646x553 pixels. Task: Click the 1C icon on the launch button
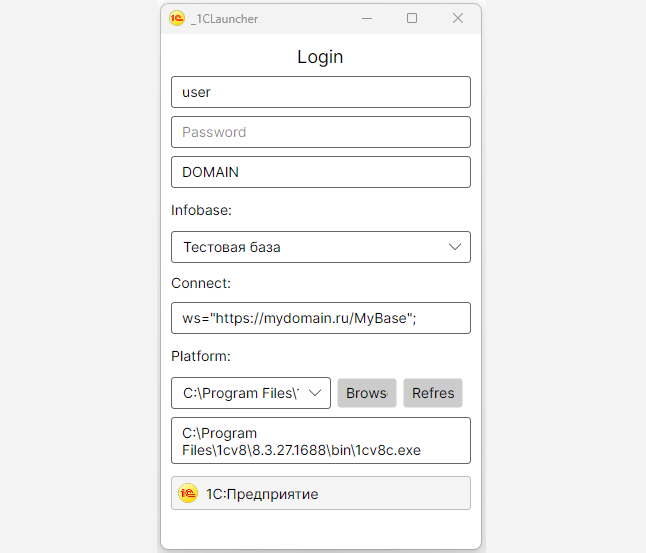click(x=188, y=494)
